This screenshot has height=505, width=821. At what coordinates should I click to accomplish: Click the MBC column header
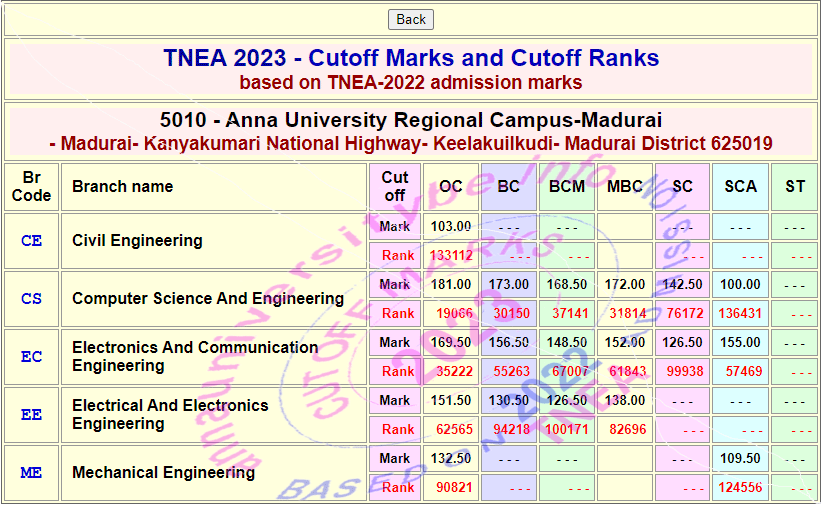pos(625,186)
